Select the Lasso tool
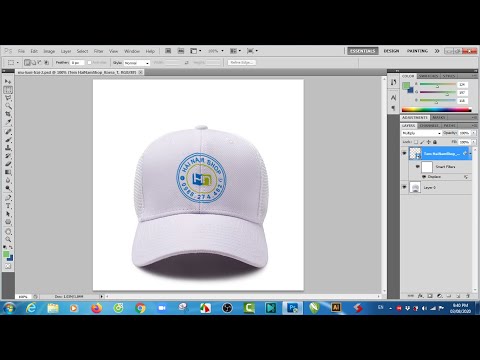 coord(8,98)
